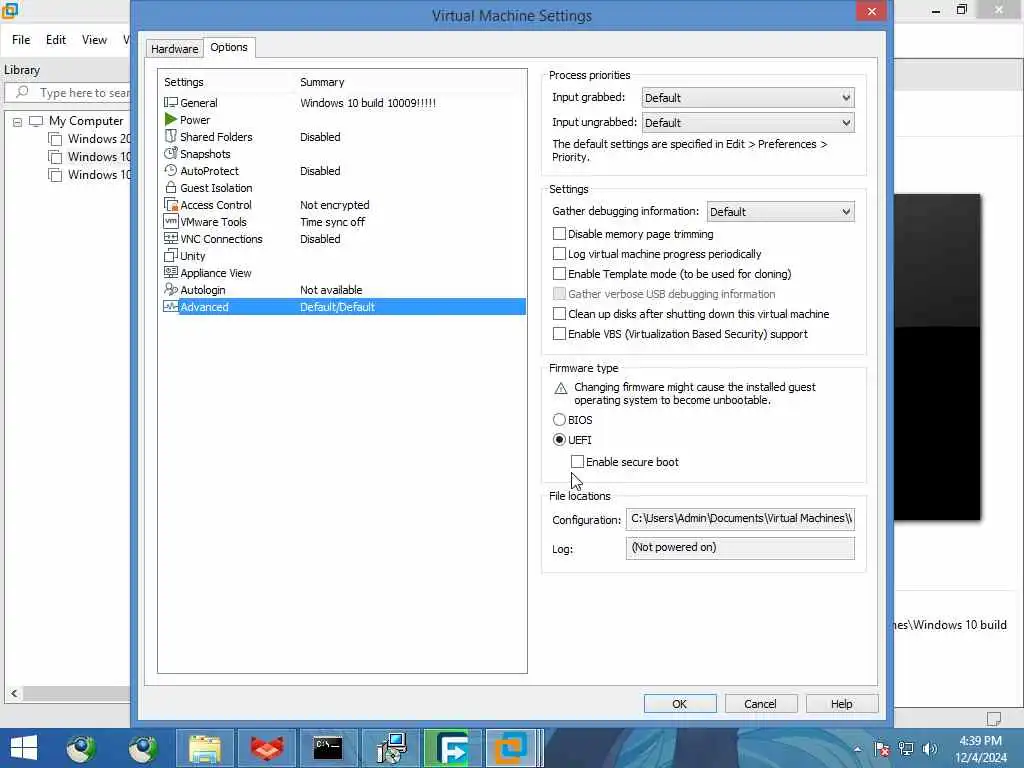The height and width of the screenshot is (768, 1024).
Task: Check Clean up disks after shutting down
Action: (559, 313)
